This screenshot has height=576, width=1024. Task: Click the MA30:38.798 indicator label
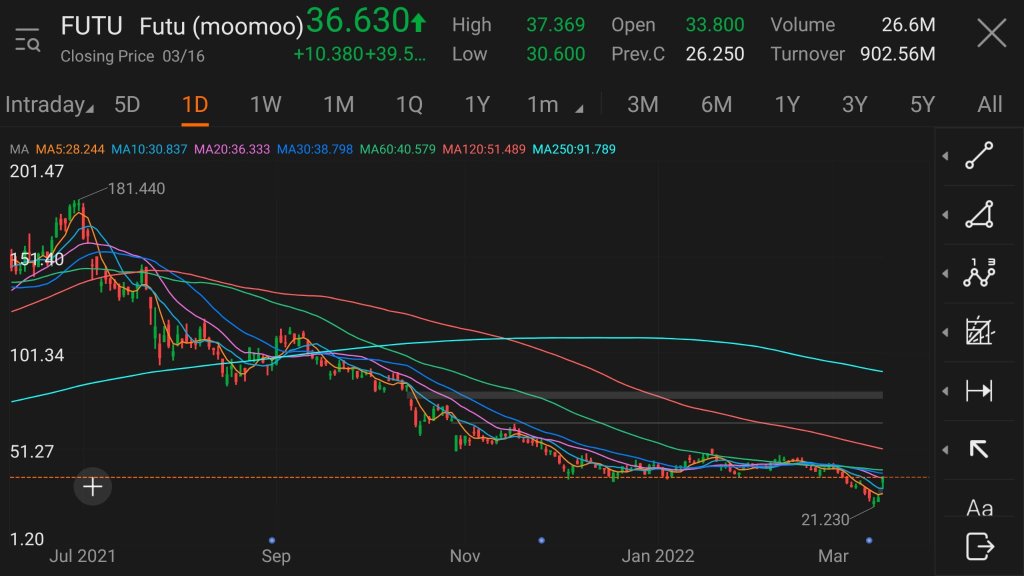315,150
